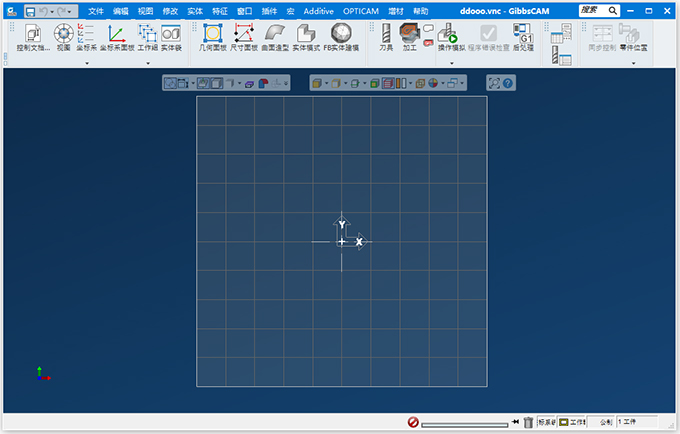
Task: Click the small white speech-balloon icon beside 加工
Action: pyautogui.click(x=428, y=29)
